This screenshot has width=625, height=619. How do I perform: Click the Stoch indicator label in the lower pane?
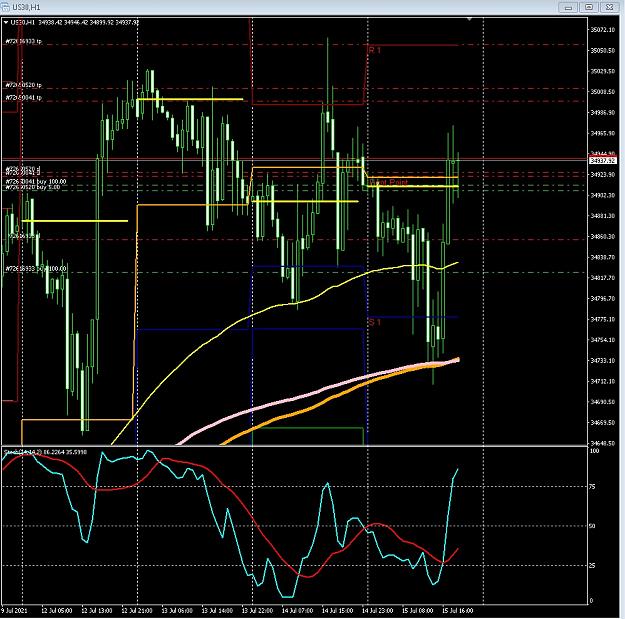point(45,452)
